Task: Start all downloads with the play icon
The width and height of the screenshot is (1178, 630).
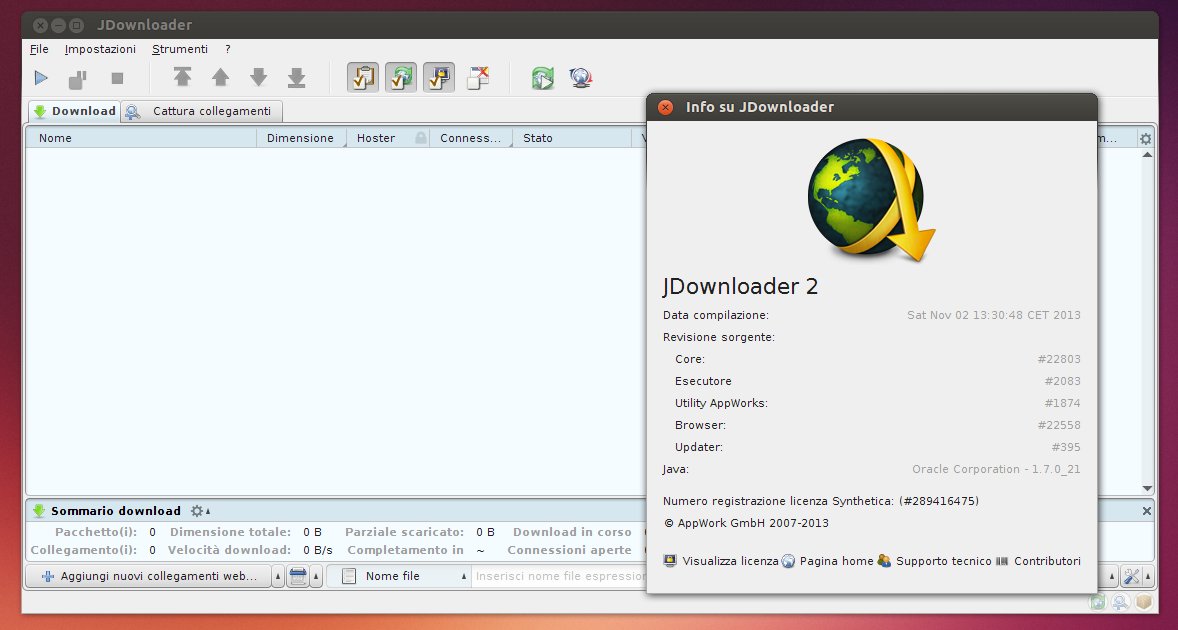Action: [41, 78]
